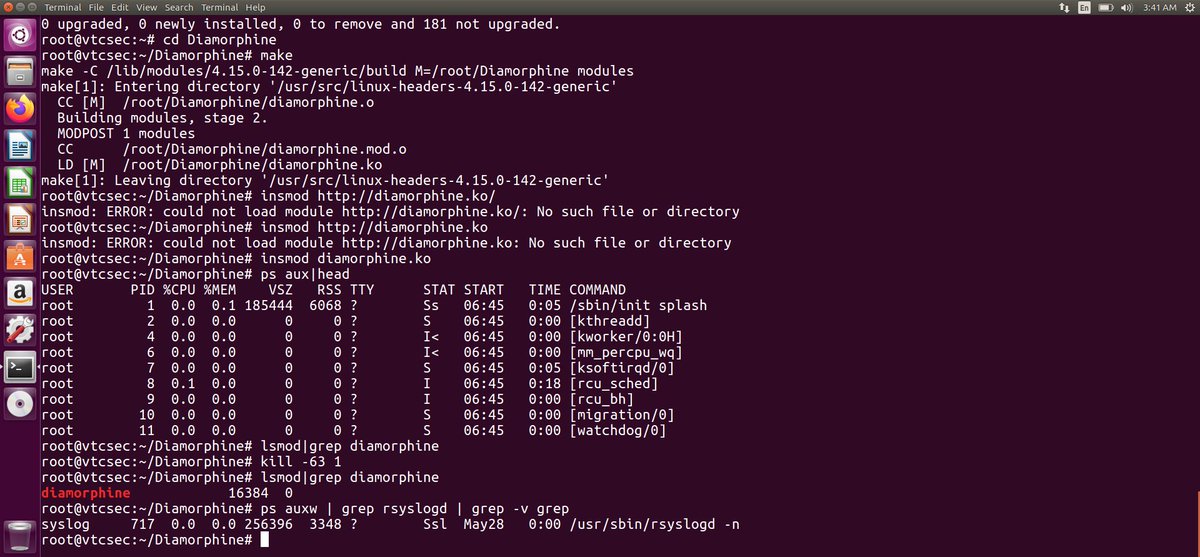The width and height of the screenshot is (1200, 557).
Task: Click the '[rcu_sched]' process entry
Action: (x=614, y=384)
